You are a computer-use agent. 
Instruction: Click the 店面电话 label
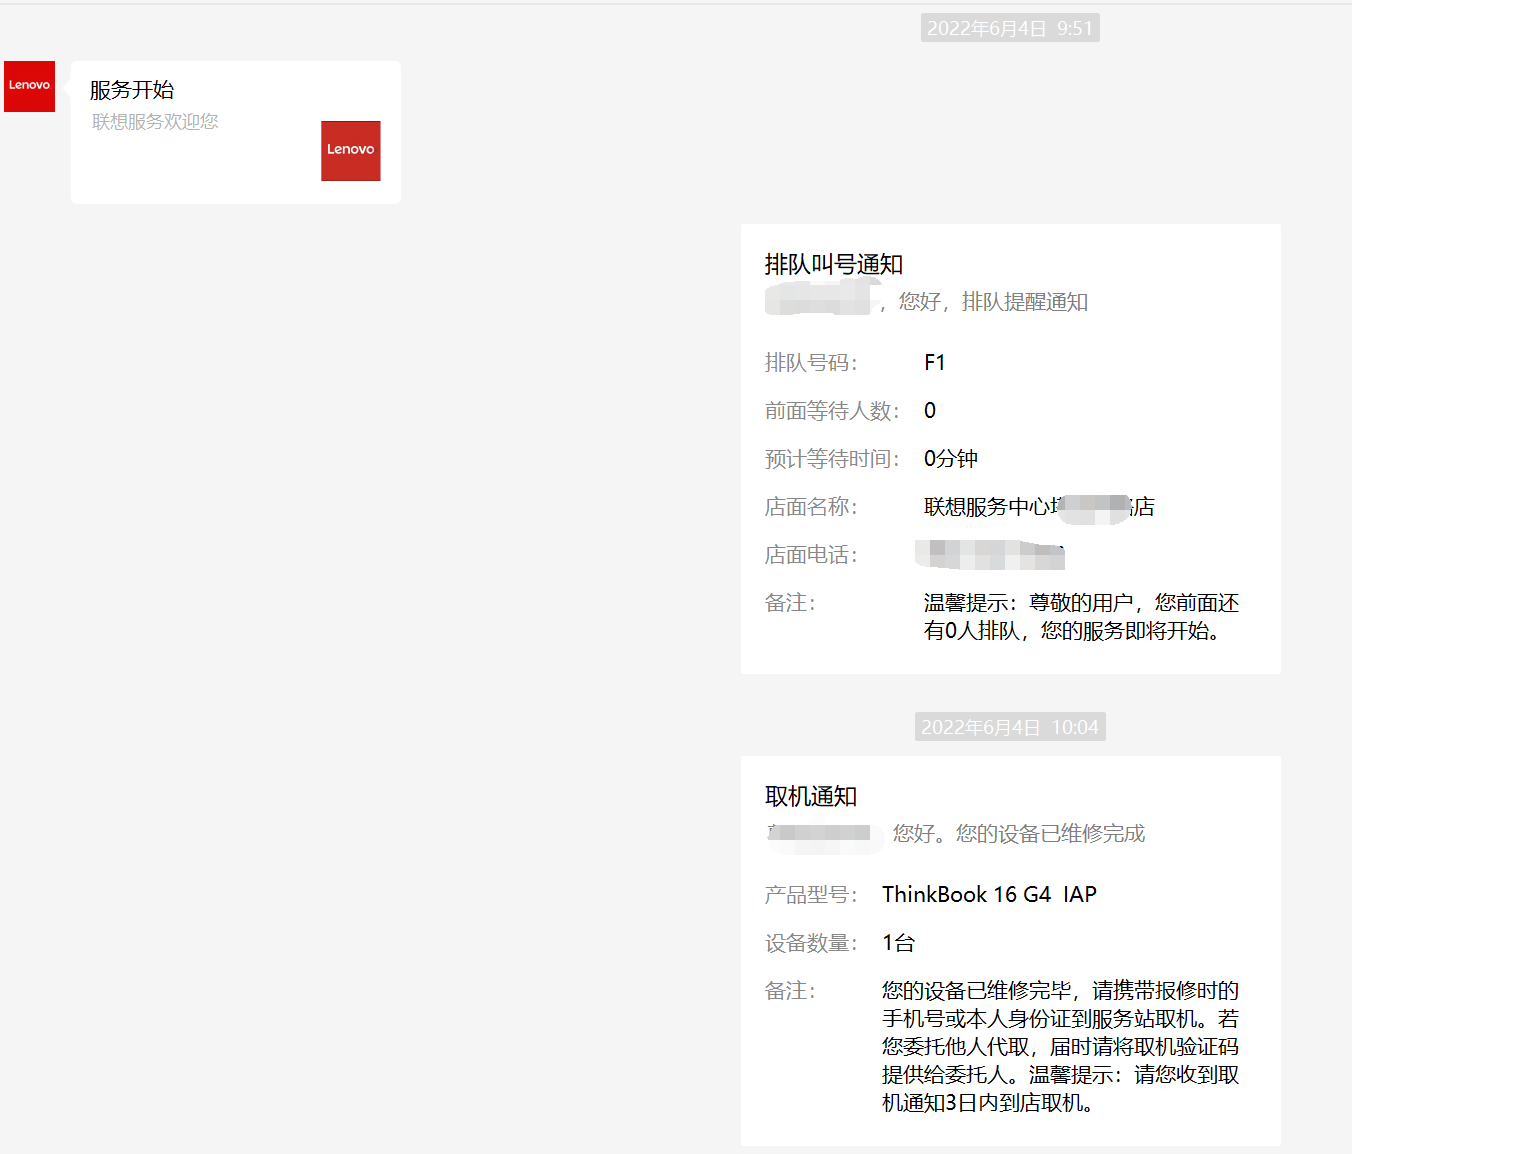pyautogui.click(x=811, y=555)
